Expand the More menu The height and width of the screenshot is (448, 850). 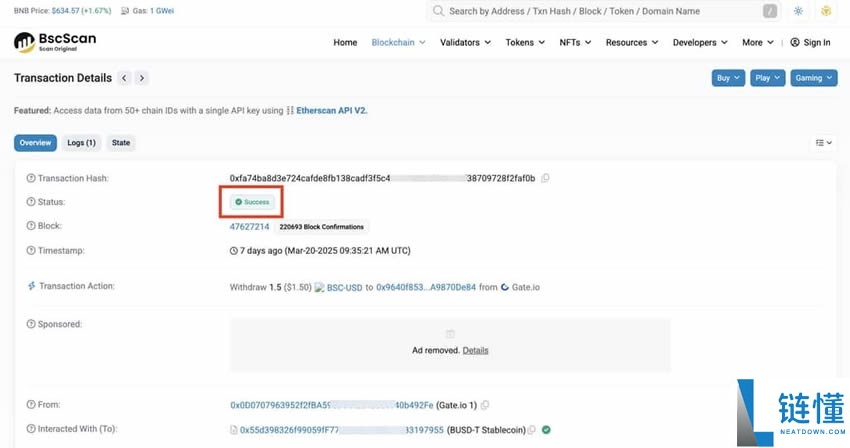(x=758, y=42)
